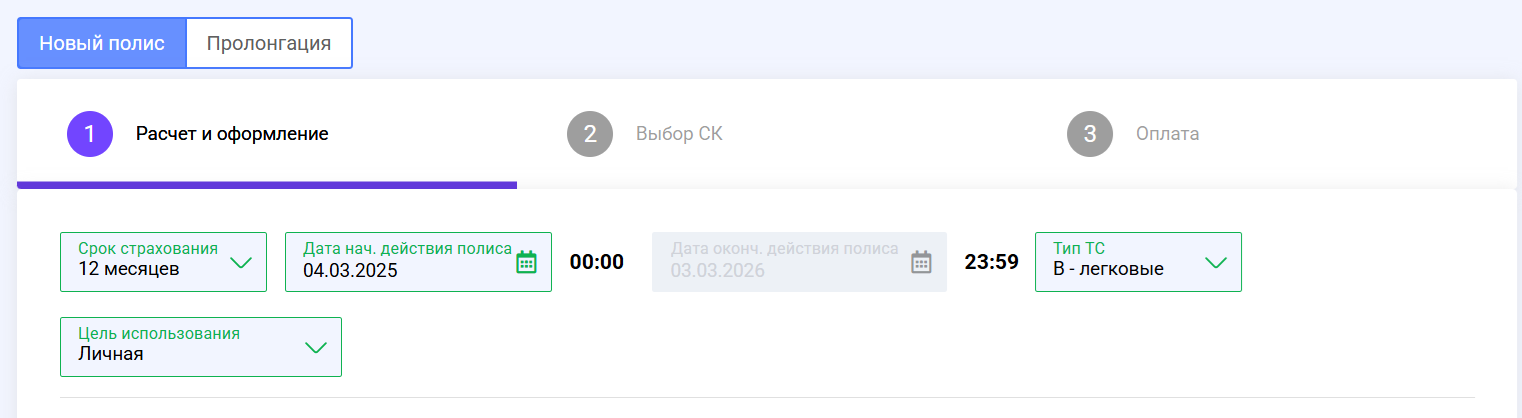Click the purple step progress bar
The height and width of the screenshot is (418, 1522).
pos(267,185)
